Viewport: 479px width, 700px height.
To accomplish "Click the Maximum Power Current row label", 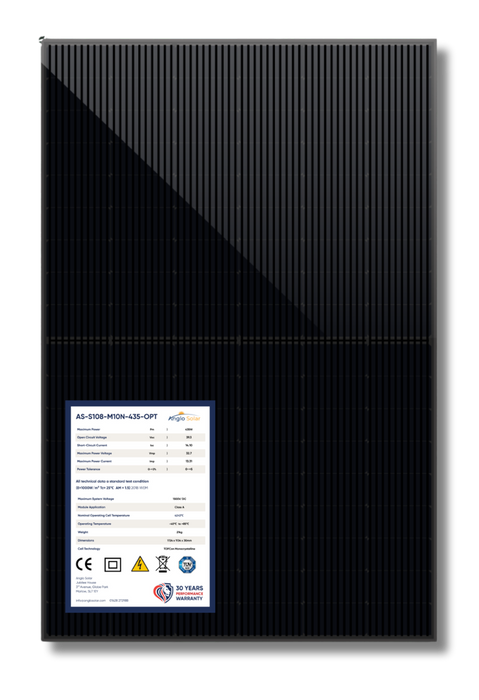I will [x=94, y=461].
